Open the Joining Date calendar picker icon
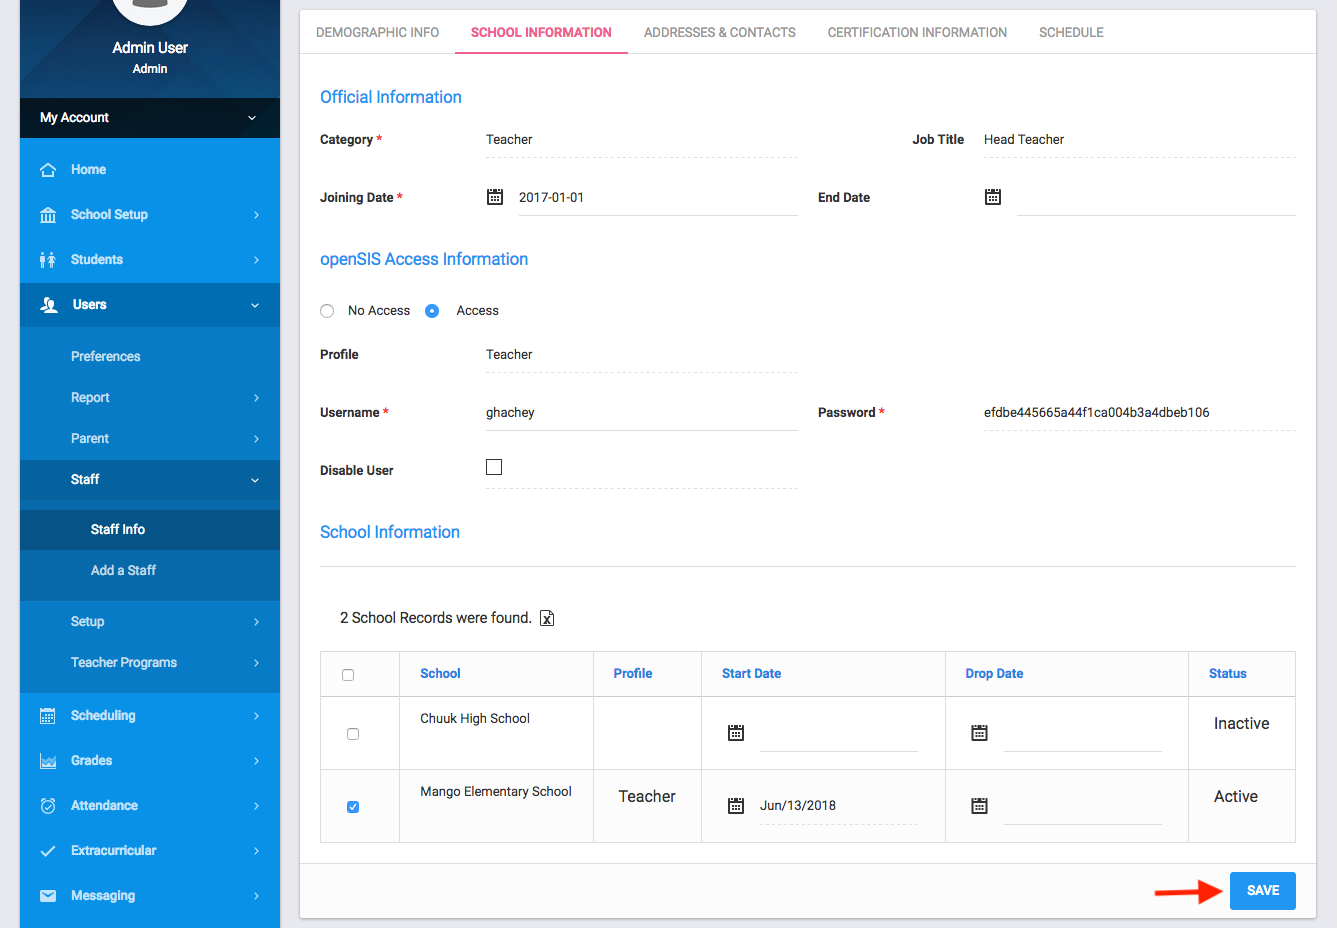This screenshot has height=928, width=1337. pos(495,197)
